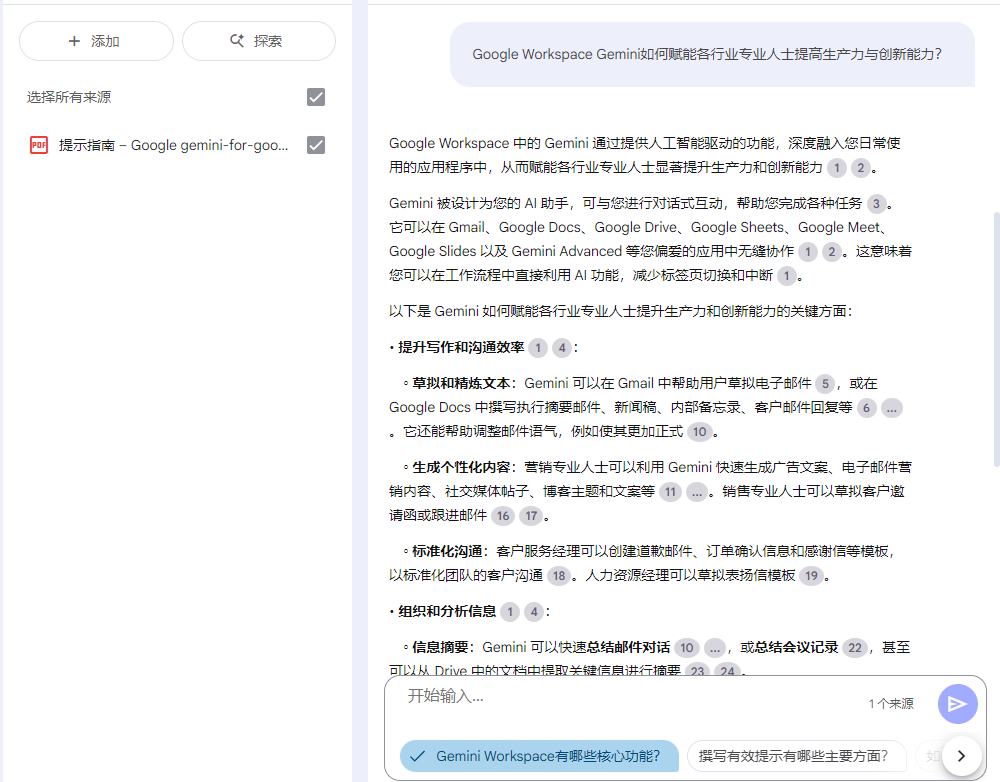Click the 1 个来源 indicator
Viewport: 1000px width, 782px height.
(891, 704)
